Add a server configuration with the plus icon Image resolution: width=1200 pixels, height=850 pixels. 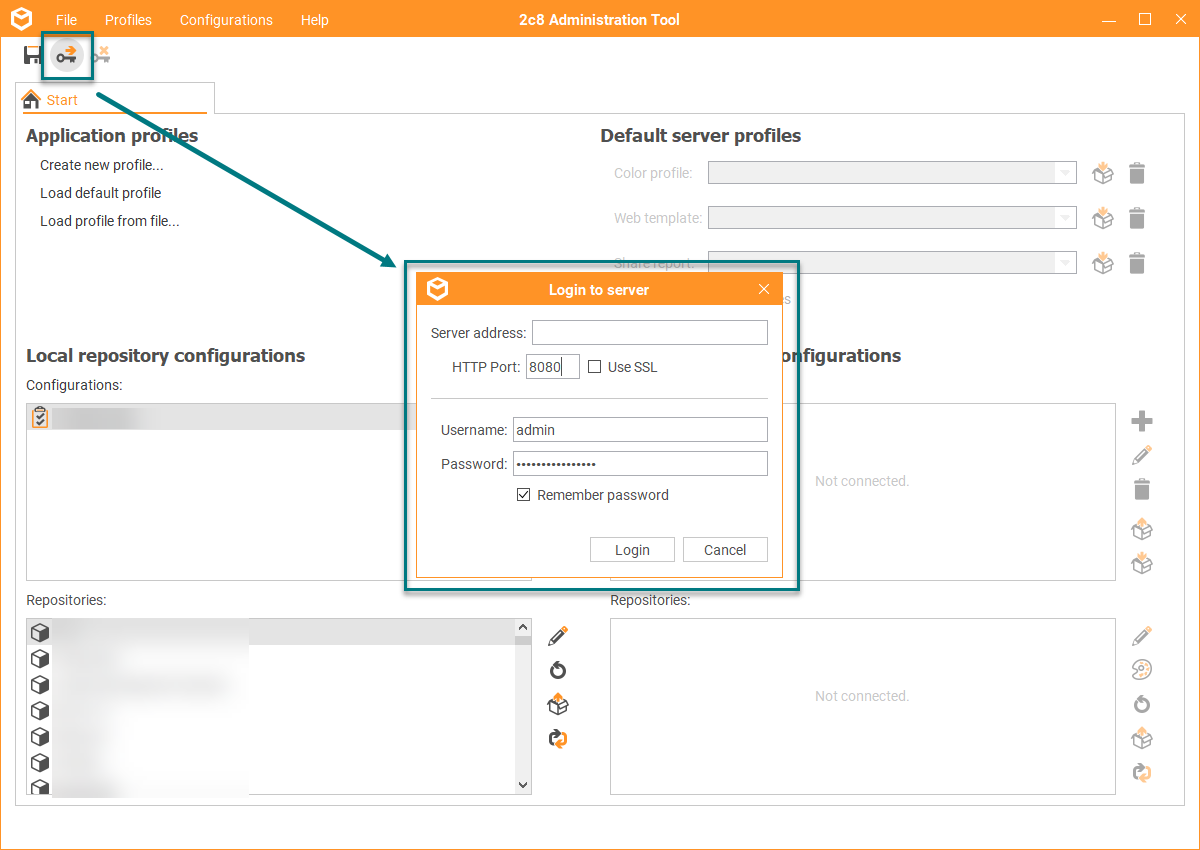(x=1142, y=421)
